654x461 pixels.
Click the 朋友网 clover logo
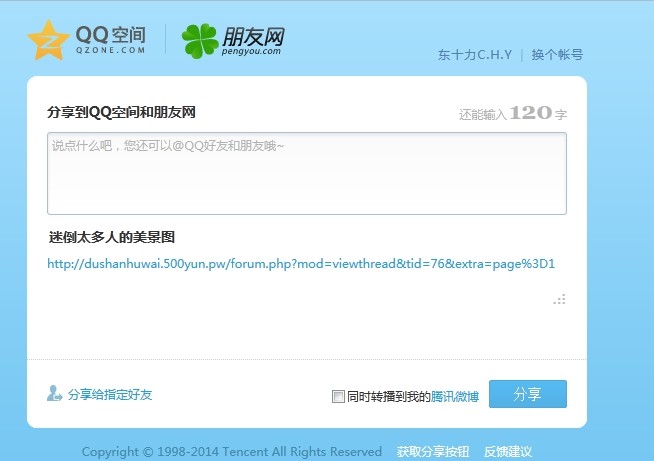[x=200, y=40]
